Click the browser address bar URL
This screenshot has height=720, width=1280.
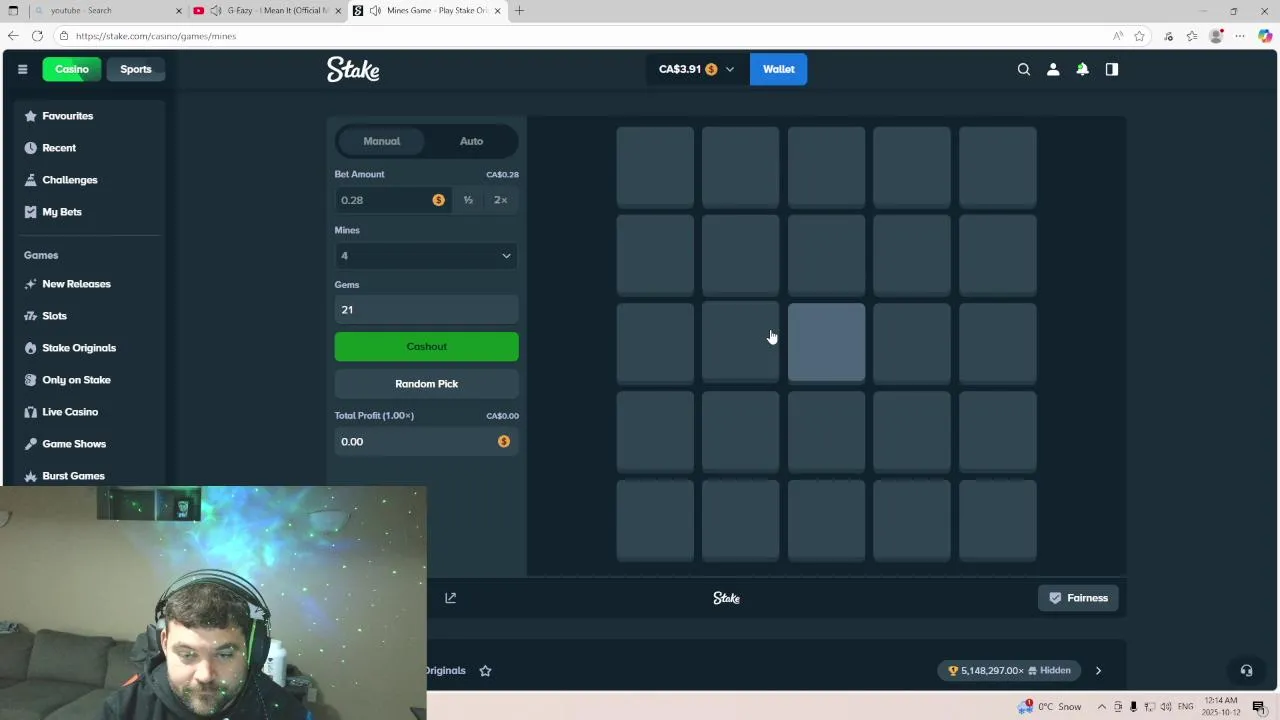click(x=156, y=36)
